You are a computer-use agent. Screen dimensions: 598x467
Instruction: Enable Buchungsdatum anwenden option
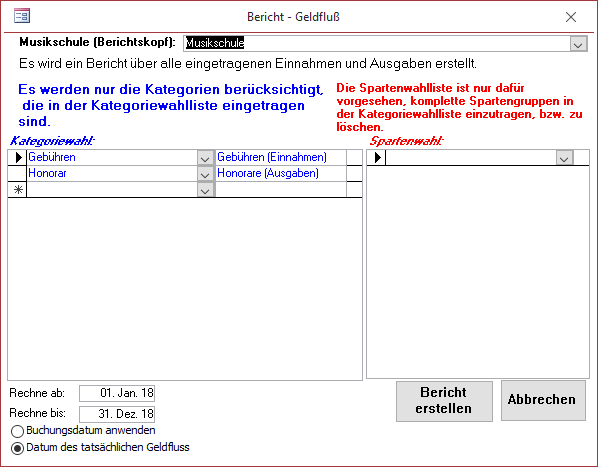[x=17, y=431]
